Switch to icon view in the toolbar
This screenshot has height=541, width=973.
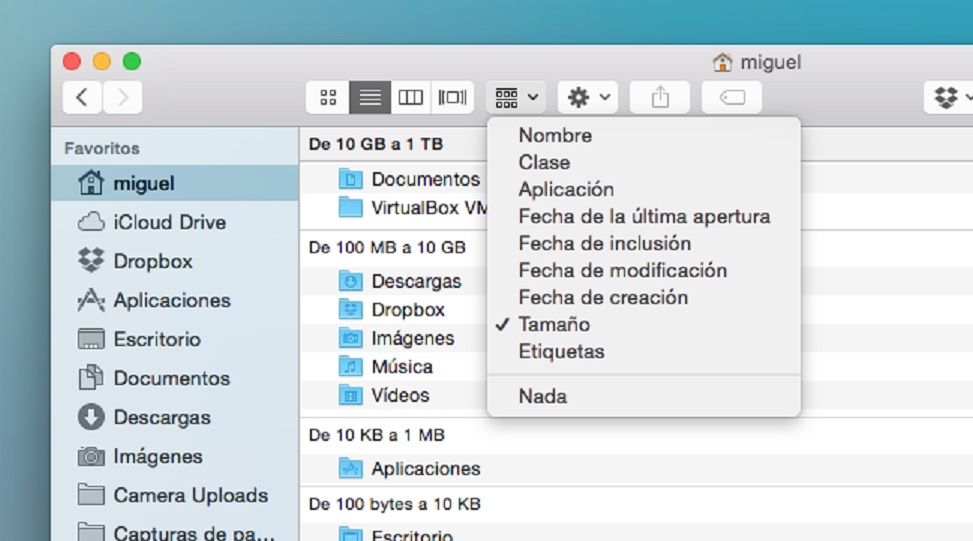328,97
